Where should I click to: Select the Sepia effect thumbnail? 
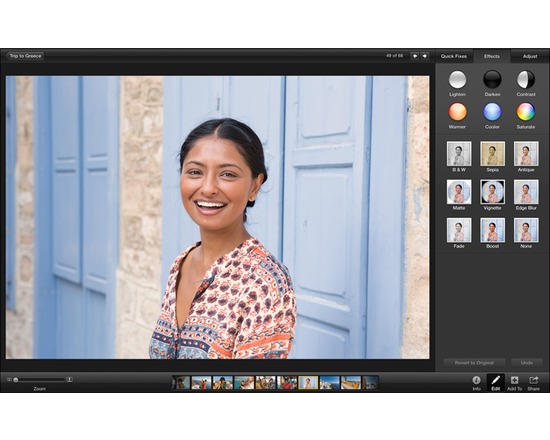point(492,154)
